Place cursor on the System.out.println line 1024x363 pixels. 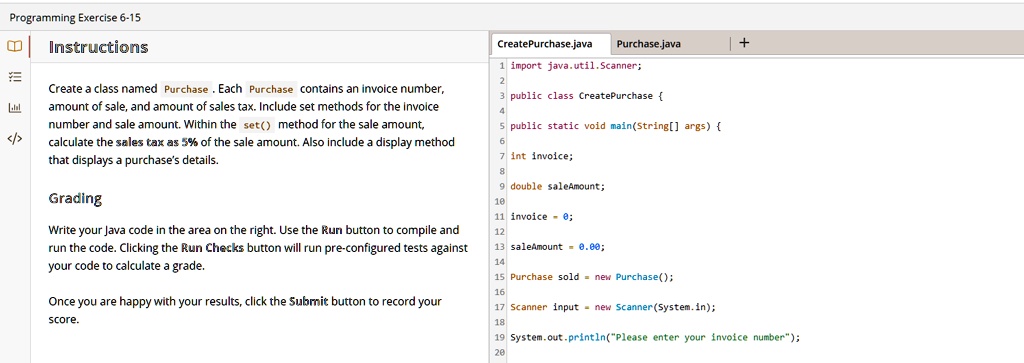click(654, 338)
